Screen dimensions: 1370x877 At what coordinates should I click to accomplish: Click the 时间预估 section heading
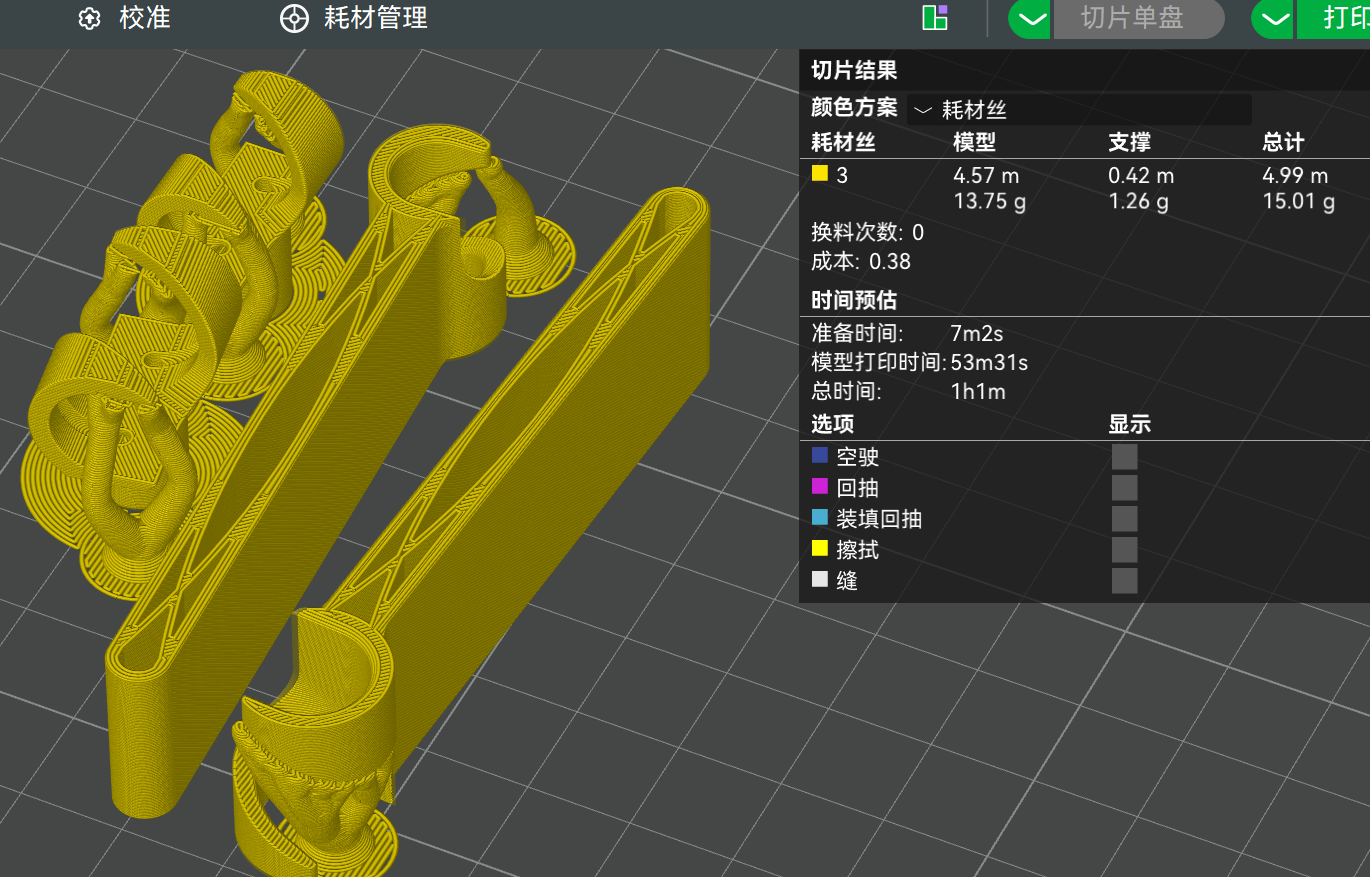point(854,300)
